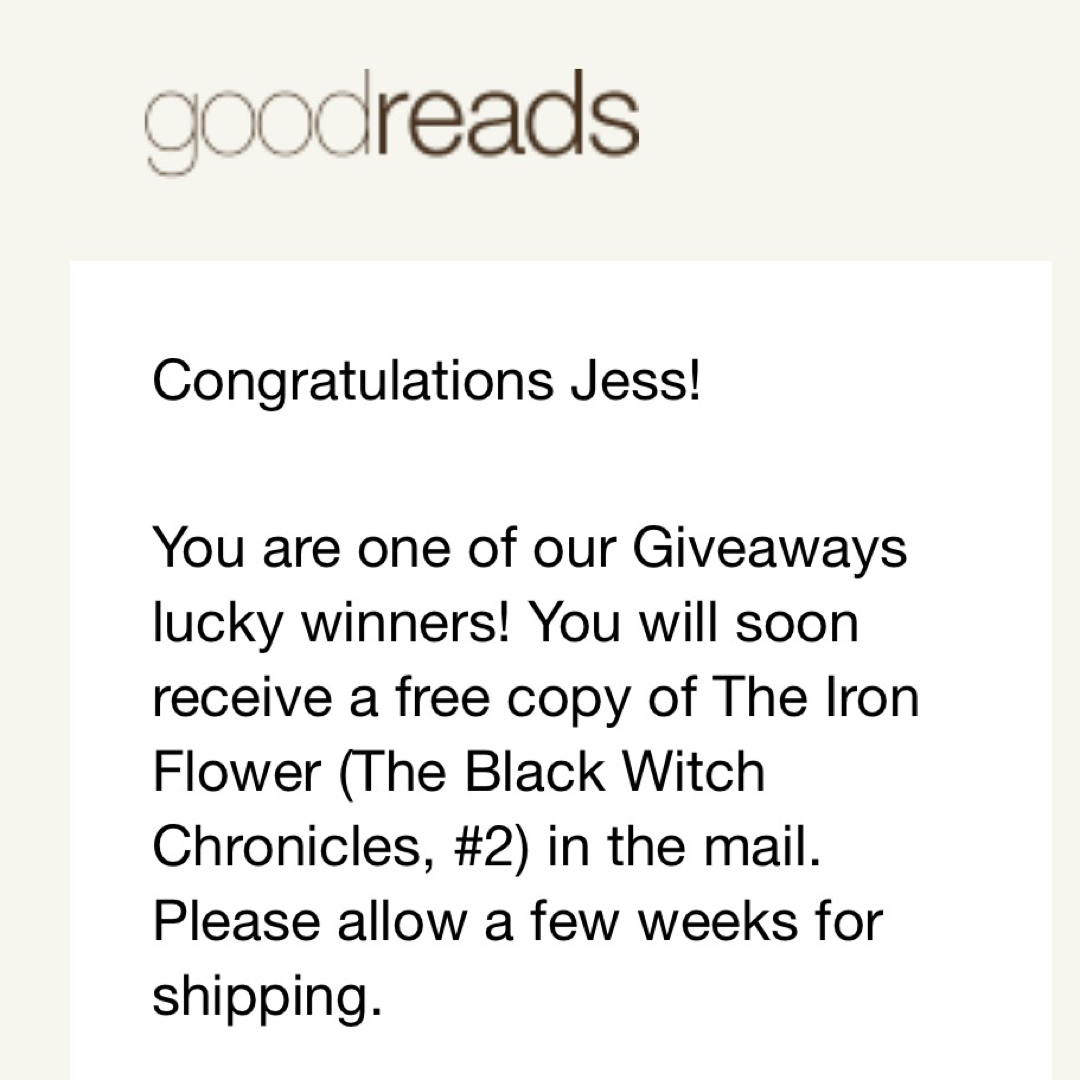Click the phrase "lucky winners!"
Image resolution: width=1080 pixels, height=1080 pixels.
[x=333, y=624]
